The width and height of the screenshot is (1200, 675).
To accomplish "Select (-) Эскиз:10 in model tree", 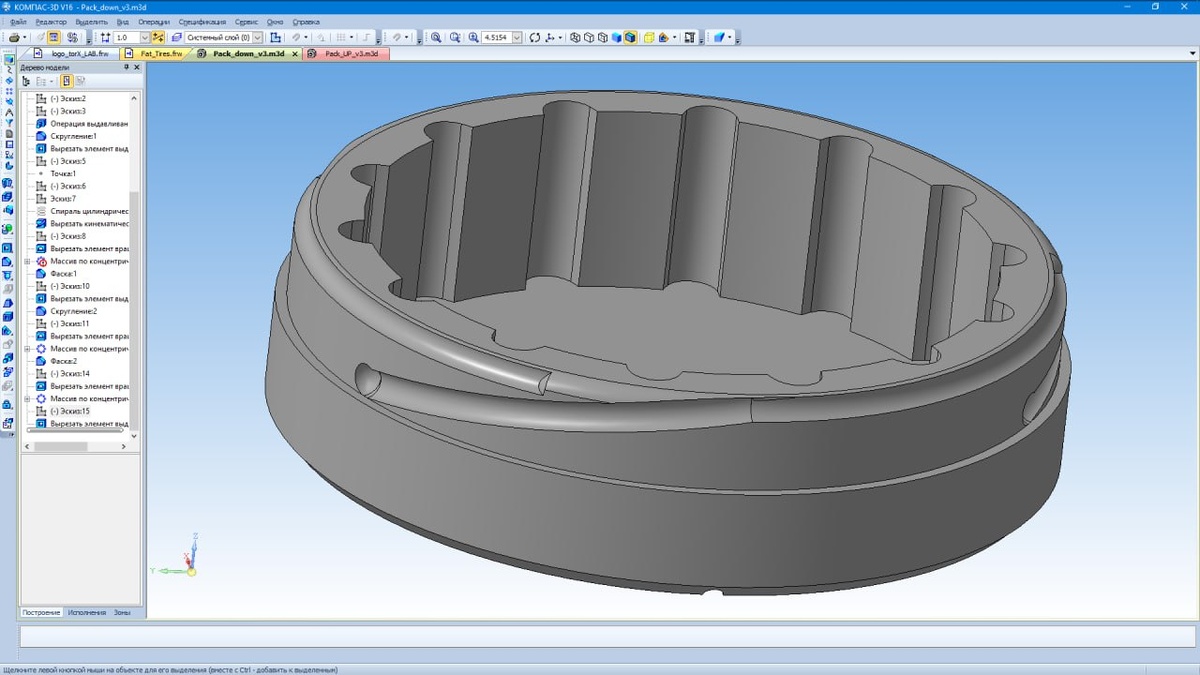I will coord(70,286).
